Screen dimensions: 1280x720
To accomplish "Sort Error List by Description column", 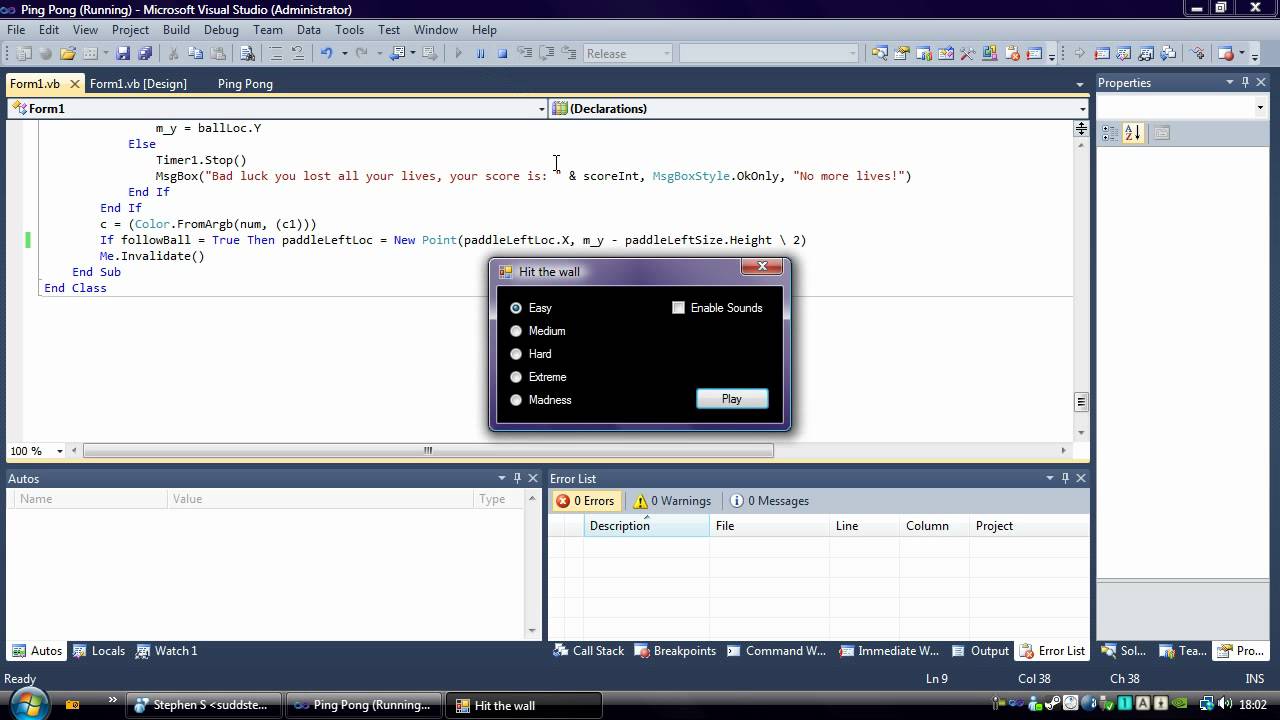I will pos(647,526).
